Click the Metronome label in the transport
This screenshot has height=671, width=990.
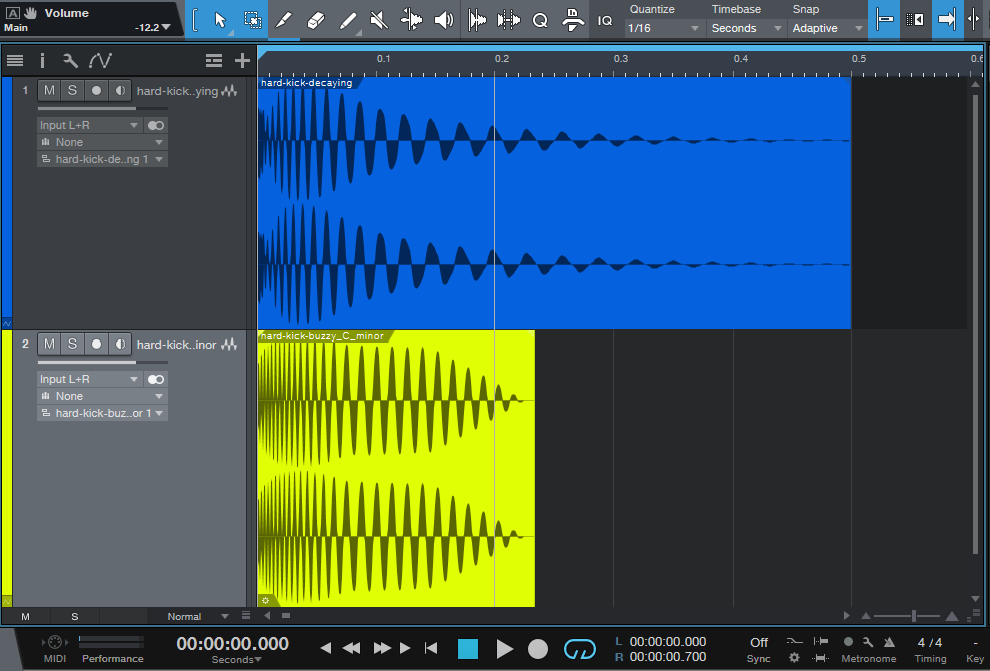[868, 658]
